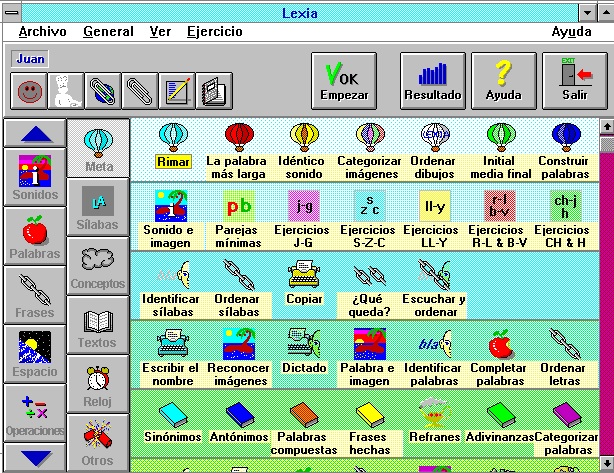Open the General menu
This screenshot has height=473, width=614.
click(x=108, y=32)
